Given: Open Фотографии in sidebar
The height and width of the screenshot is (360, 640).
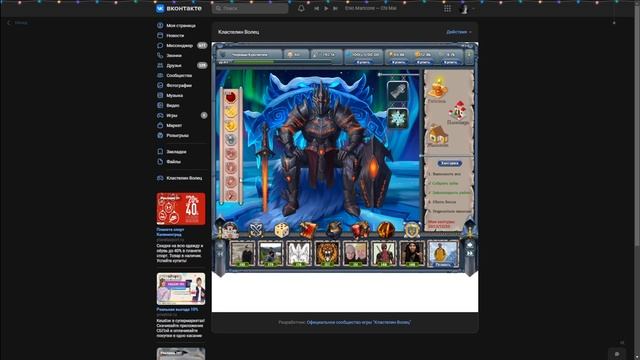Looking at the screenshot, I should pyautogui.click(x=176, y=85).
